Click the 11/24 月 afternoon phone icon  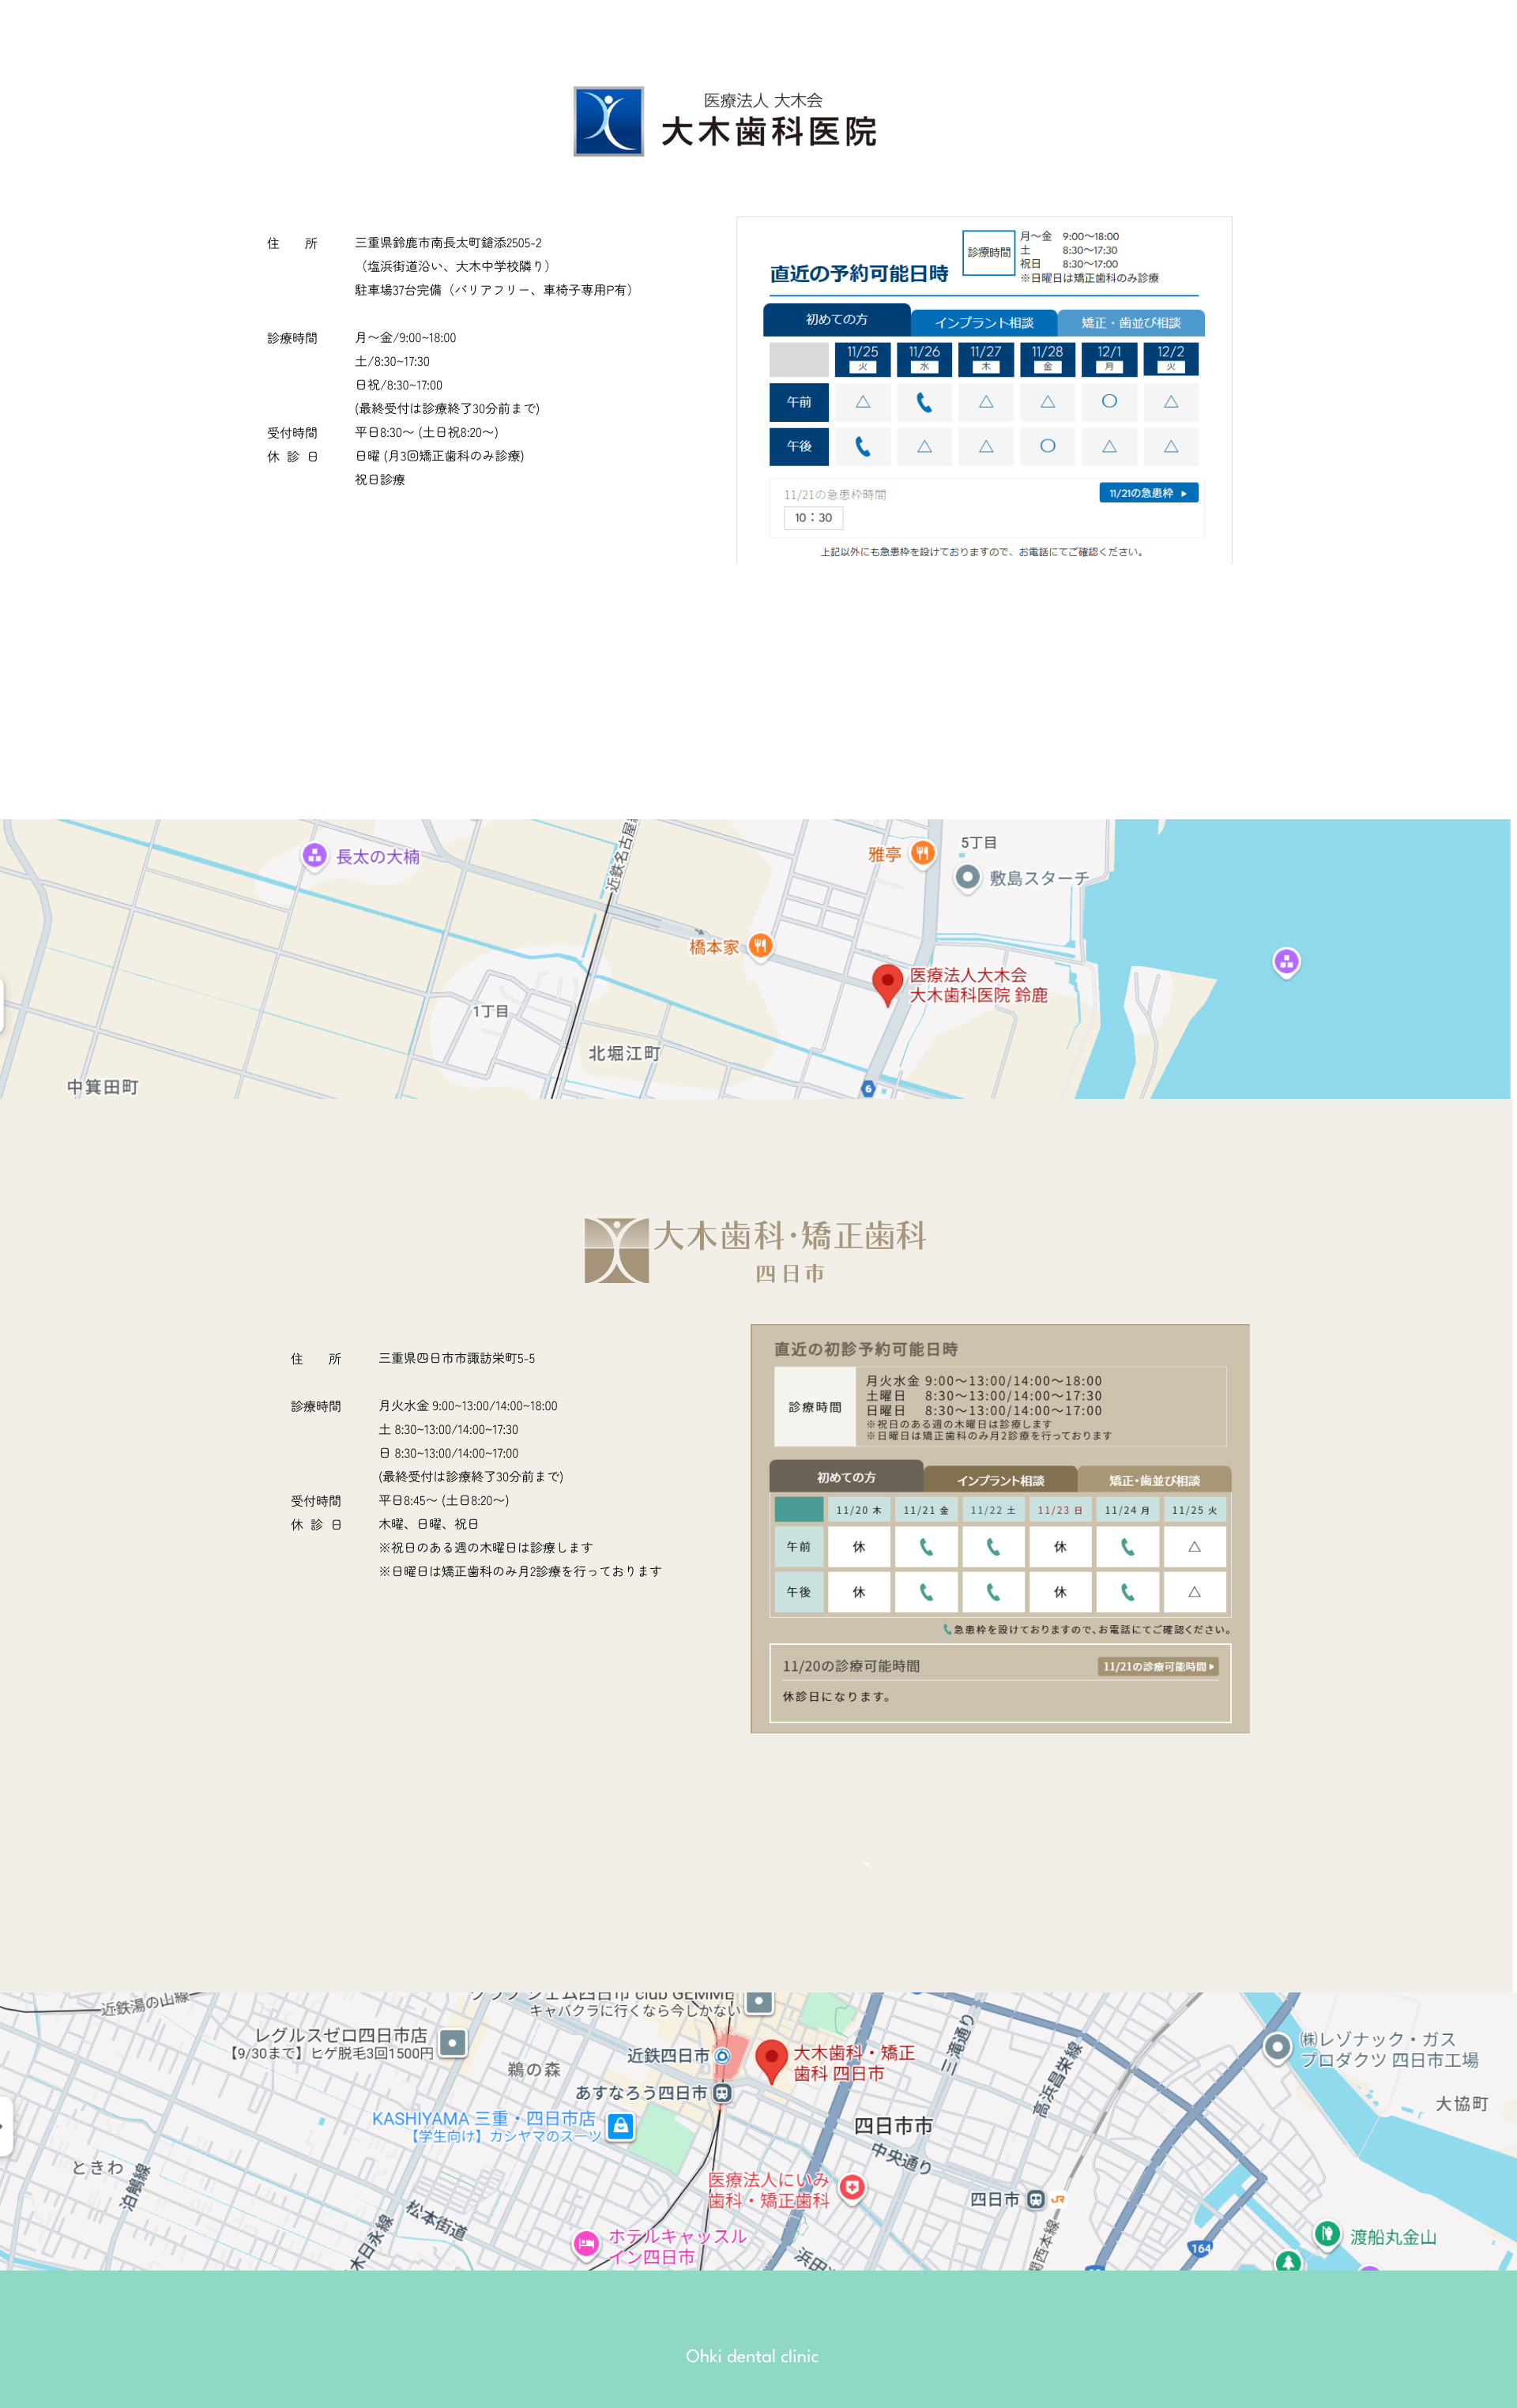(x=1127, y=1592)
